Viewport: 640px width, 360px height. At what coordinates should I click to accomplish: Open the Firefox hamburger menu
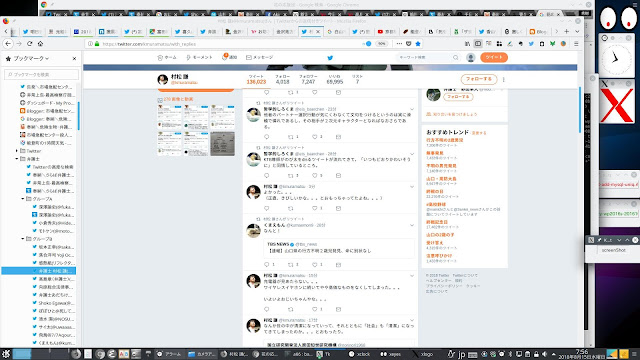(576, 44)
